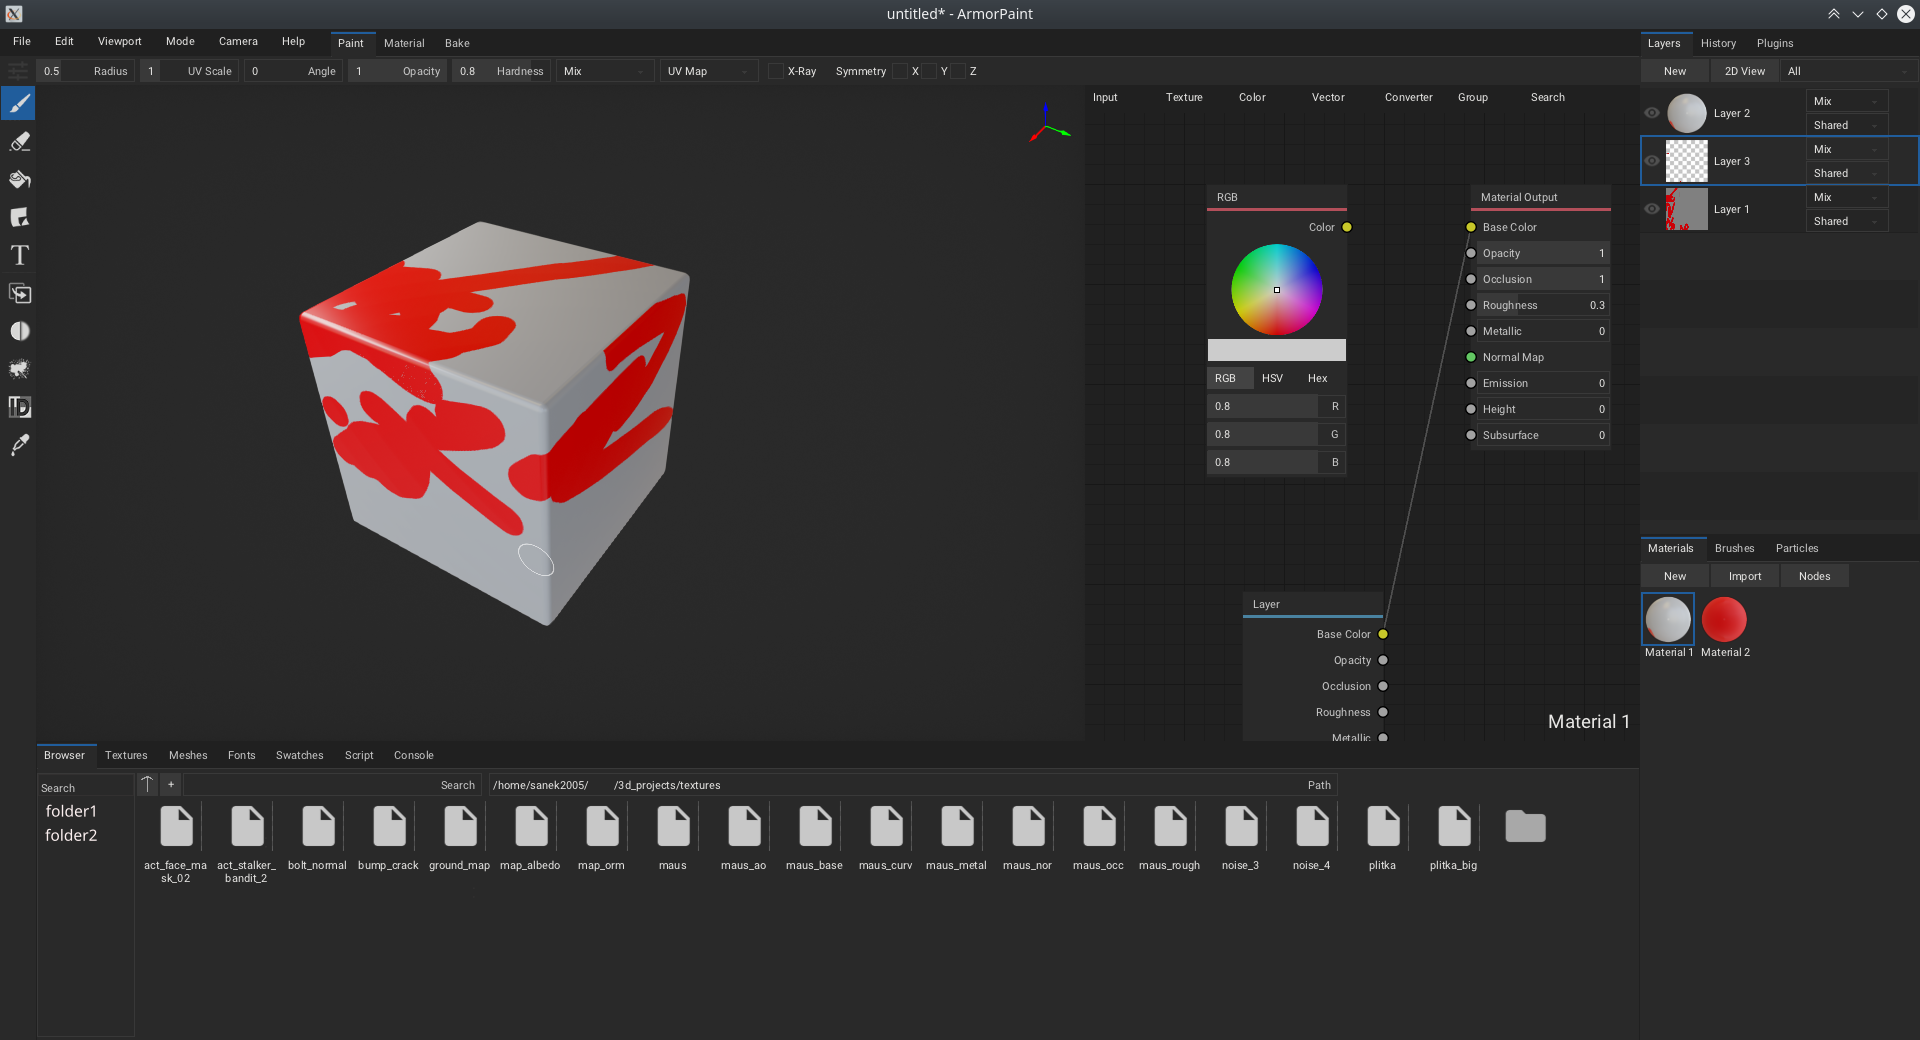Viewport: 1920px width, 1040px height.
Task: Select the Blur tool
Action: tap(19, 332)
